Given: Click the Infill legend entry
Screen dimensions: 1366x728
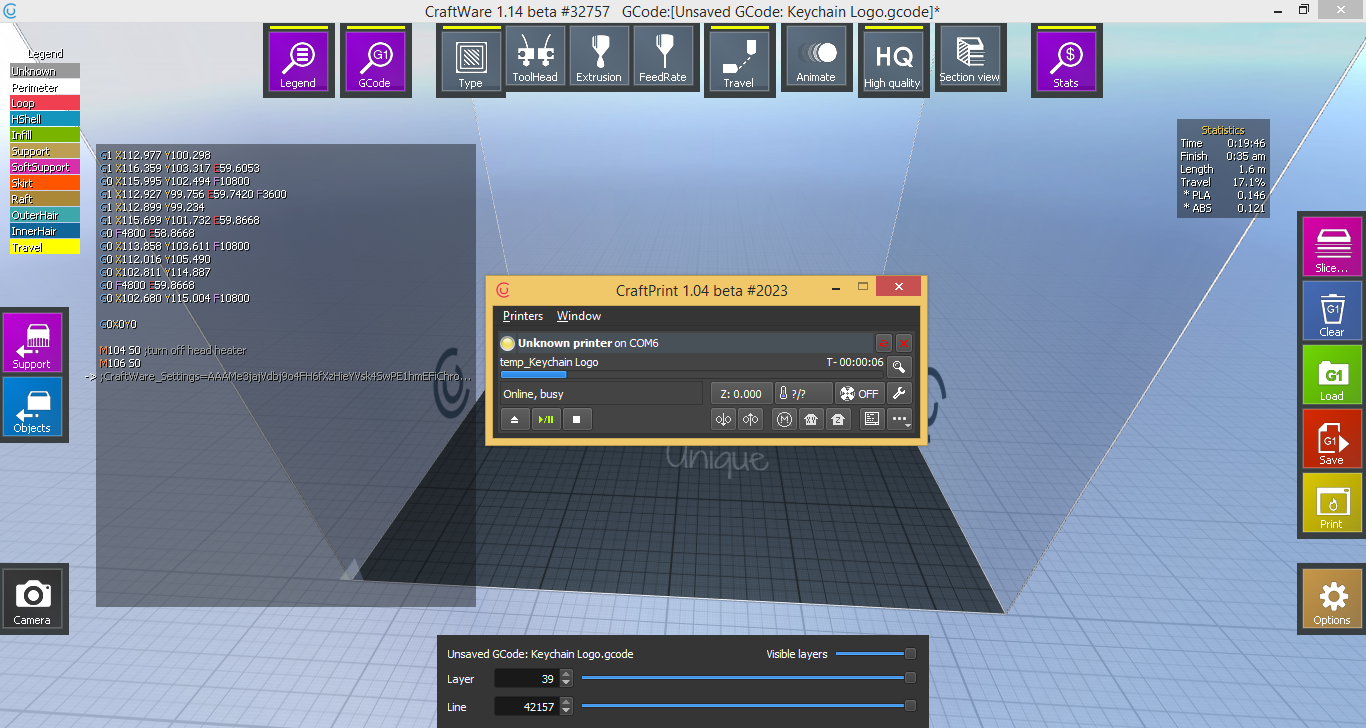Looking at the screenshot, I should pyautogui.click(x=45, y=135).
